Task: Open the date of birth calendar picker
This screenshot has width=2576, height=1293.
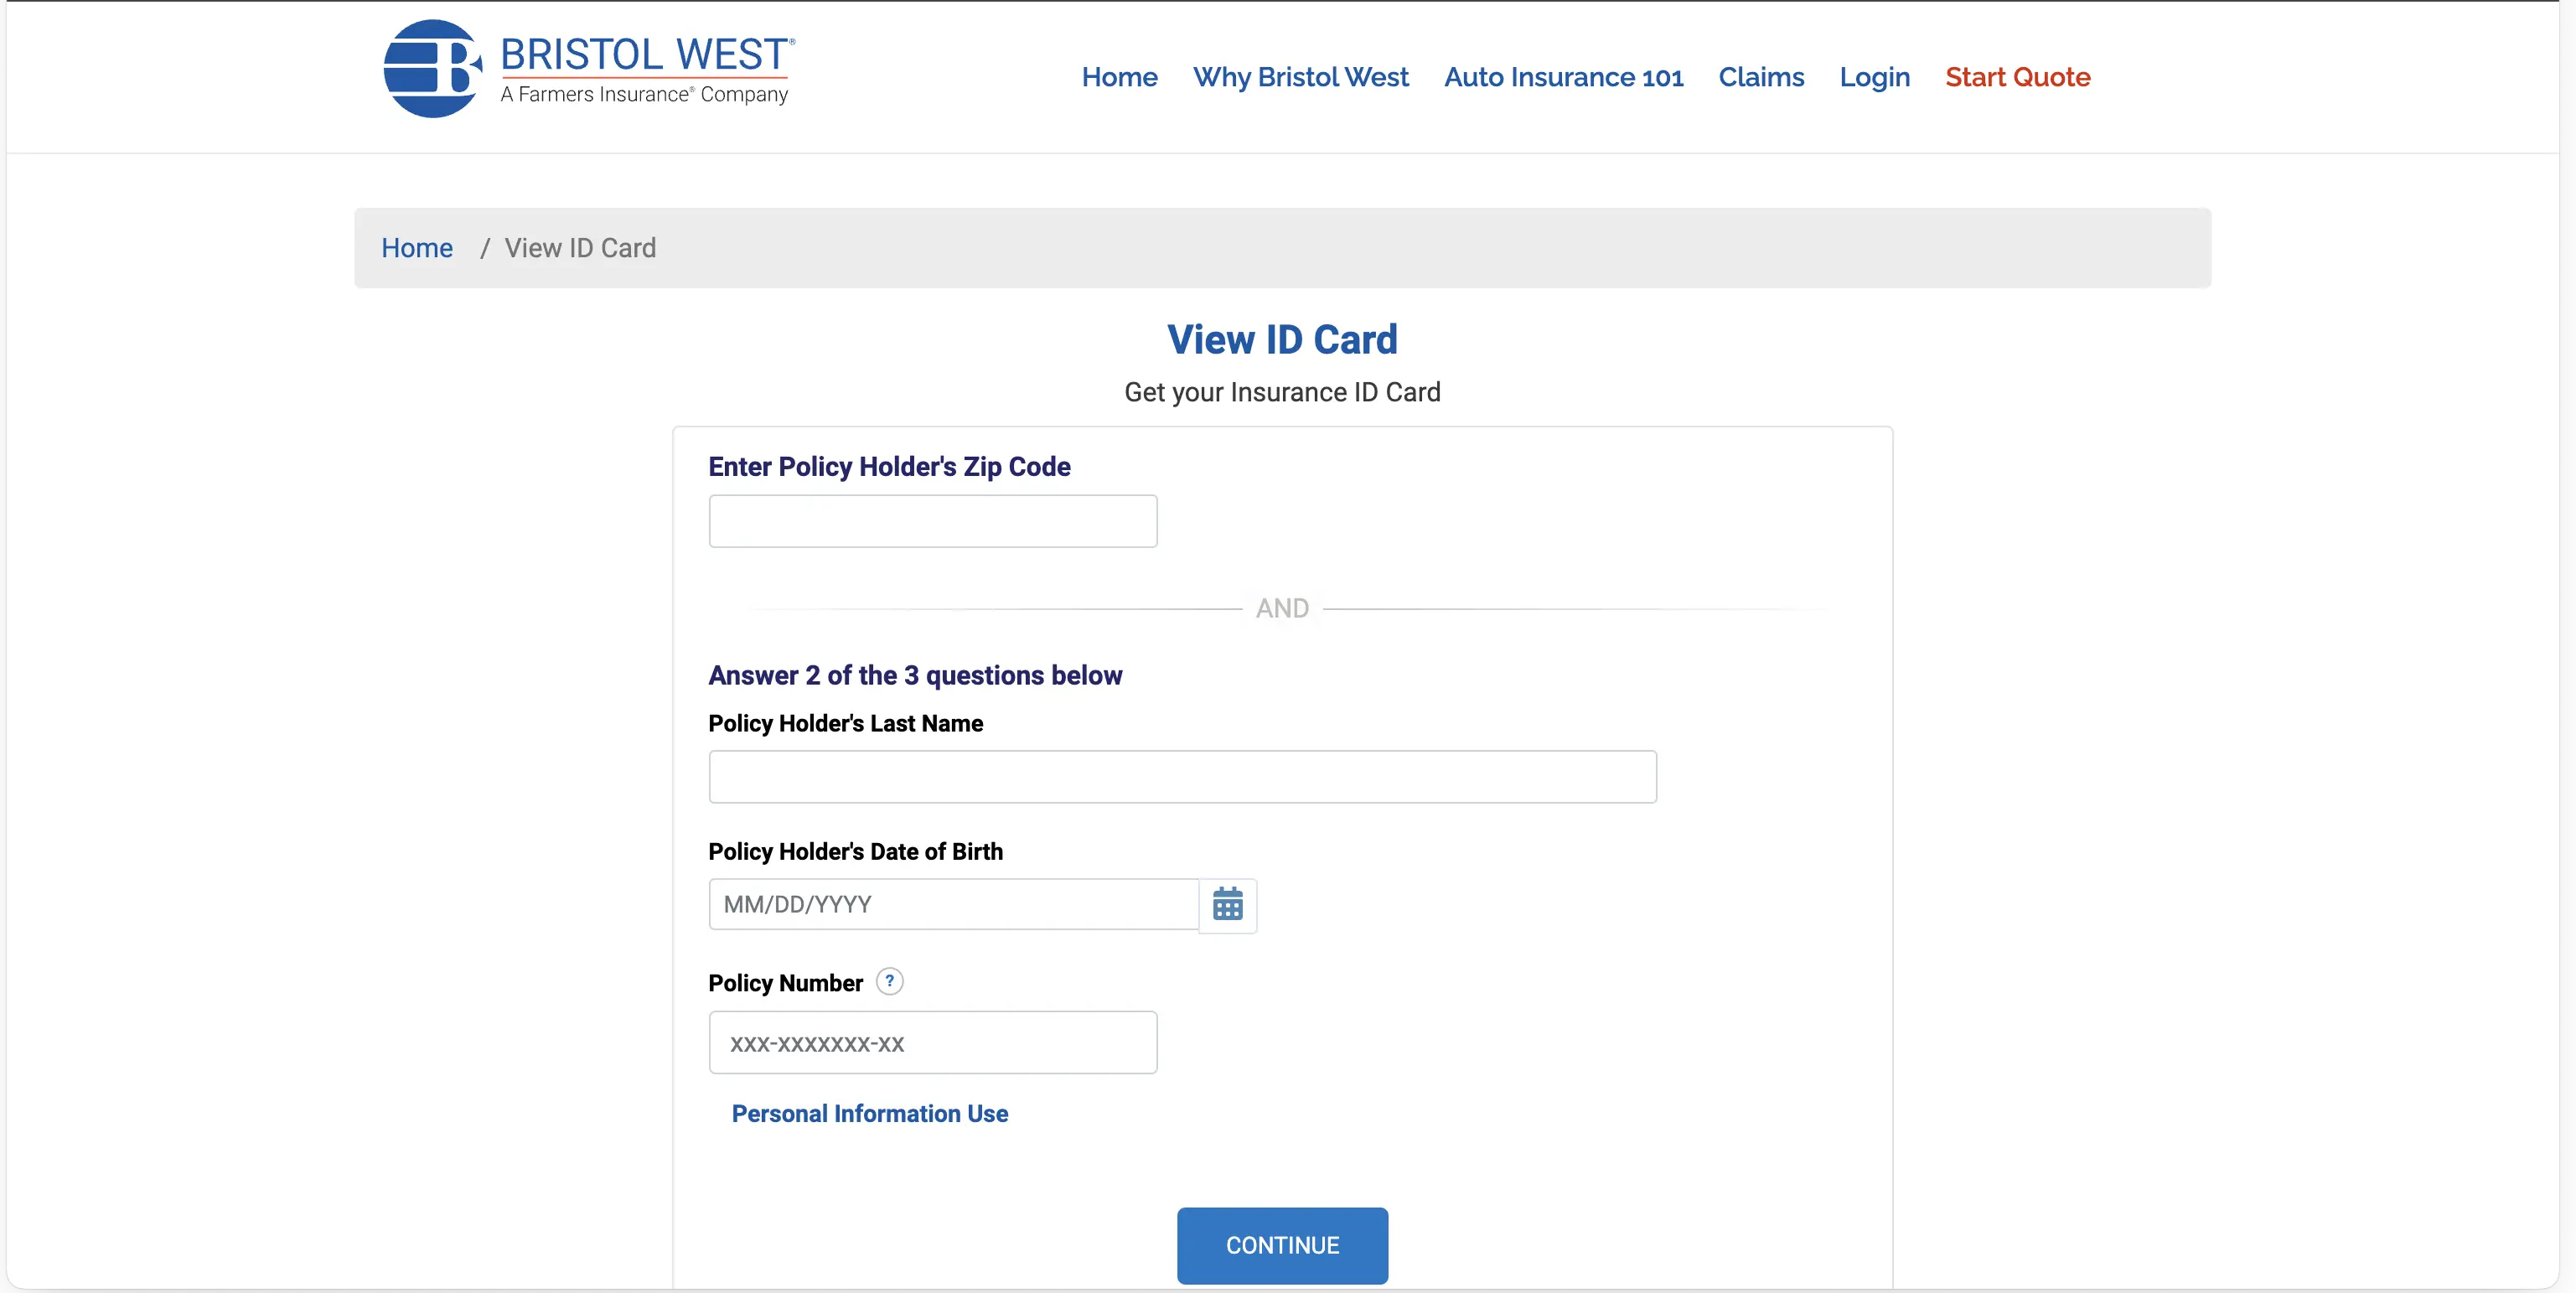Action: click(x=1227, y=905)
